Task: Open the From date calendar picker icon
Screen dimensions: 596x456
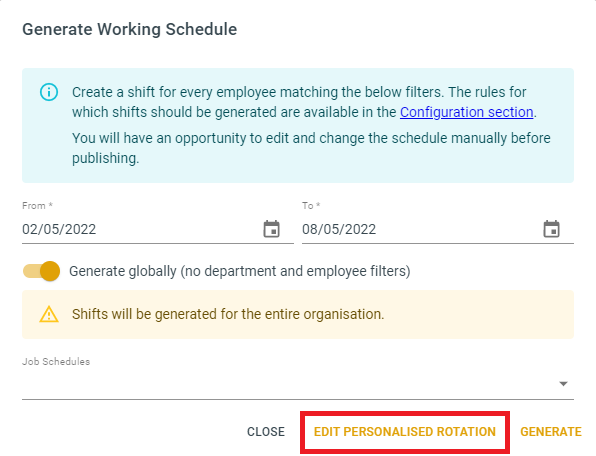Action: click(271, 229)
